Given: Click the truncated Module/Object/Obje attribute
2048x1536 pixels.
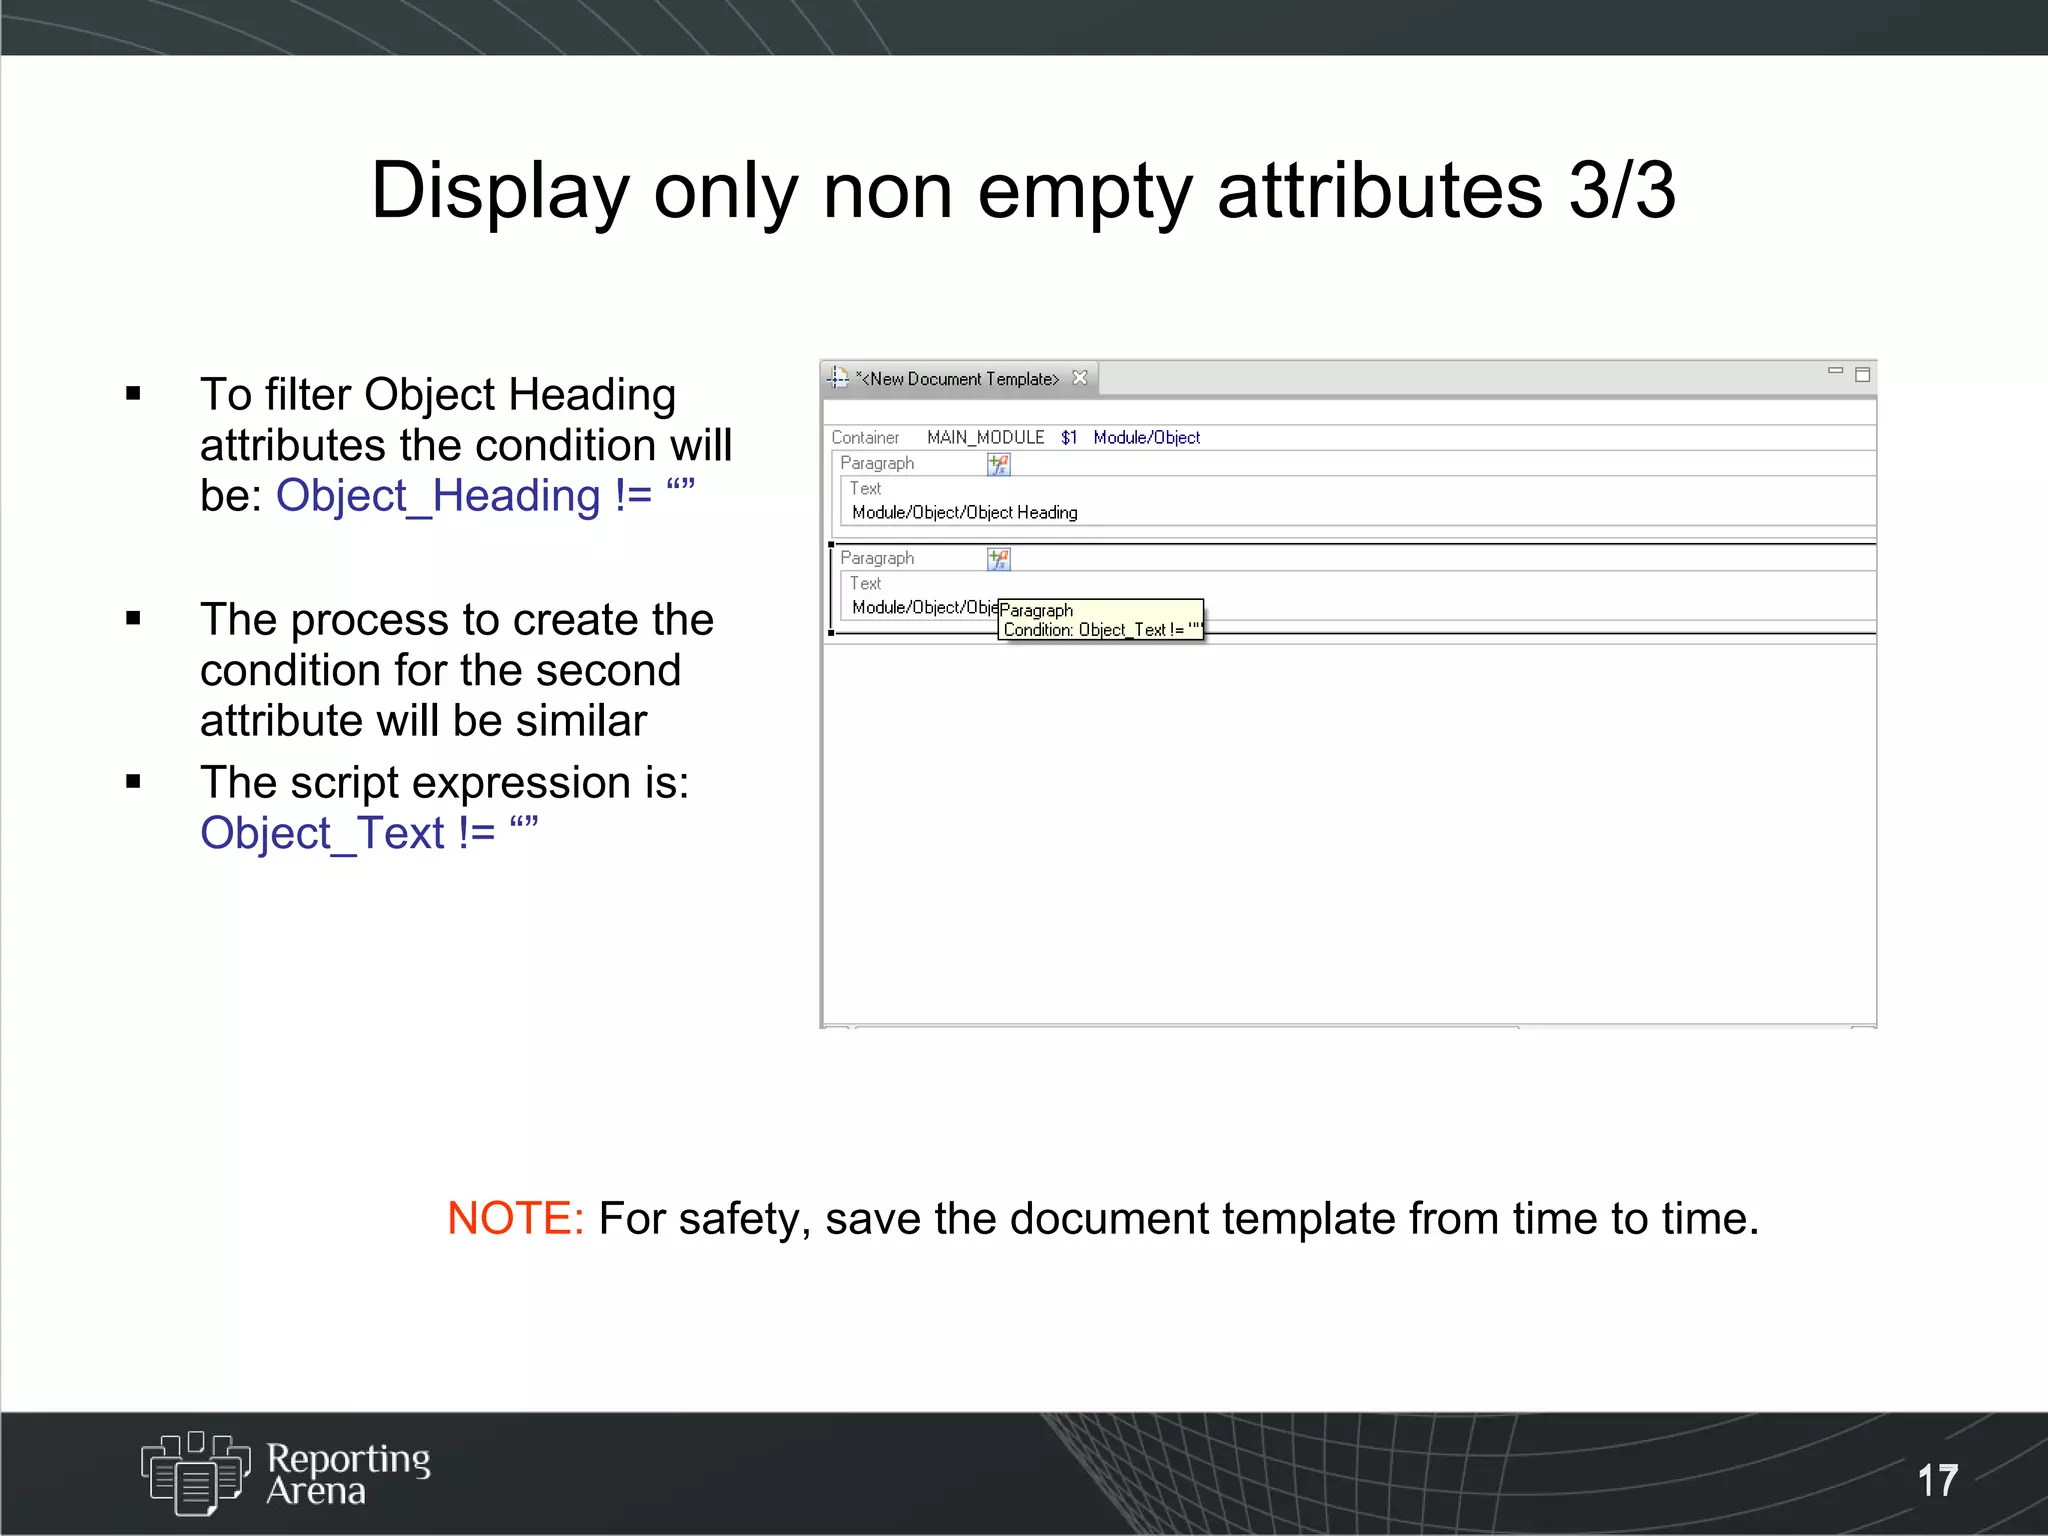Looking at the screenshot, I should tap(924, 608).
